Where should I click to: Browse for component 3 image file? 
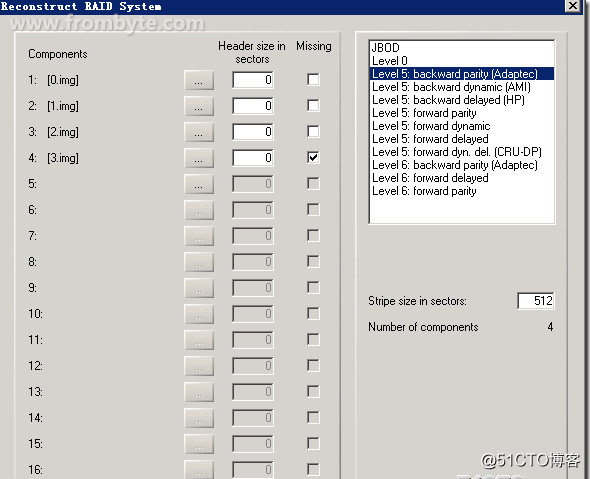199,132
